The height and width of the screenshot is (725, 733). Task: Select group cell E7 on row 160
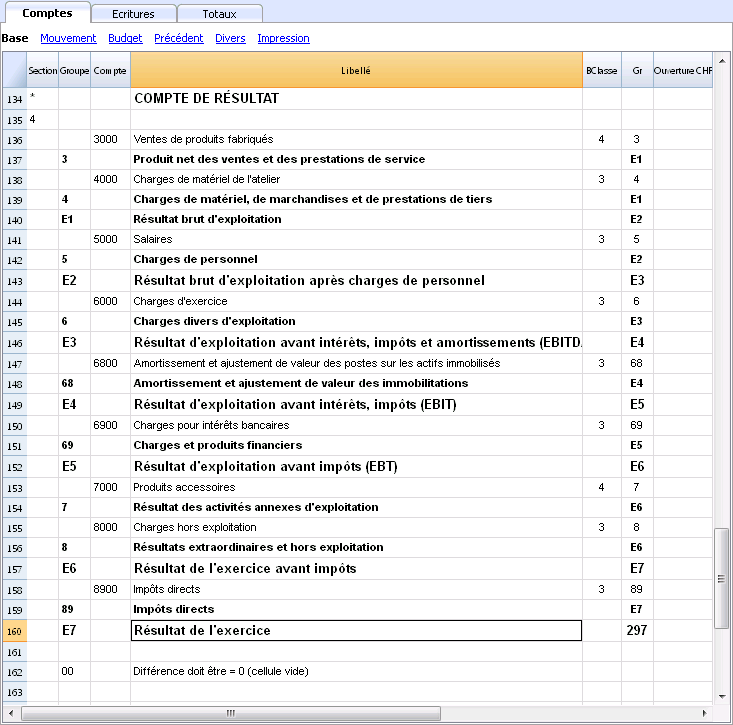click(74, 631)
